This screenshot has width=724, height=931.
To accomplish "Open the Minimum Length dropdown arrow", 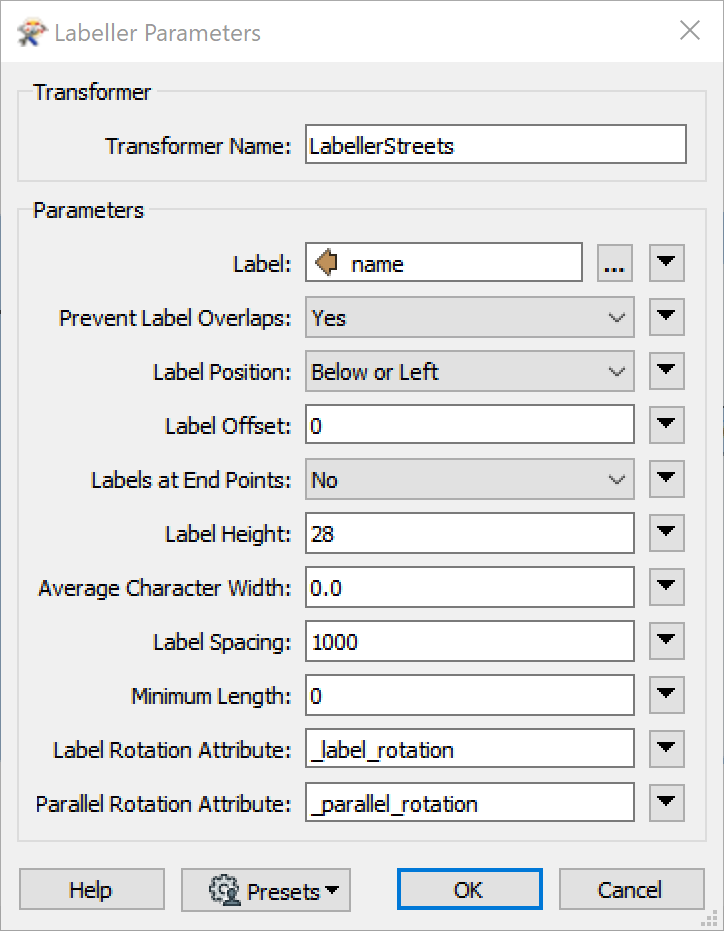I will [x=666, y=695].
